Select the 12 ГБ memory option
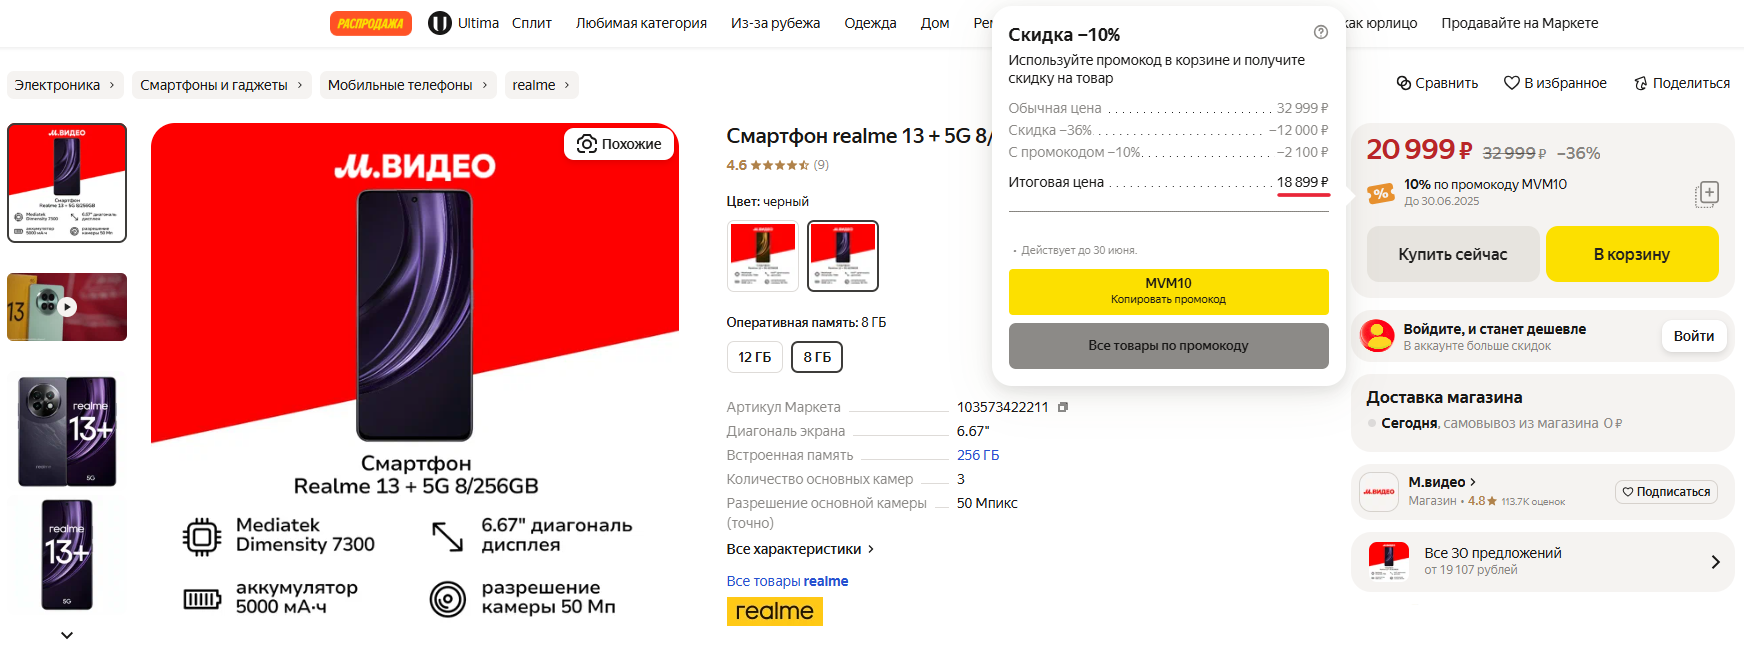Image resolution: width=1744 pixels, height=651 pixels. pyautogui.click(x=755, y=357)
